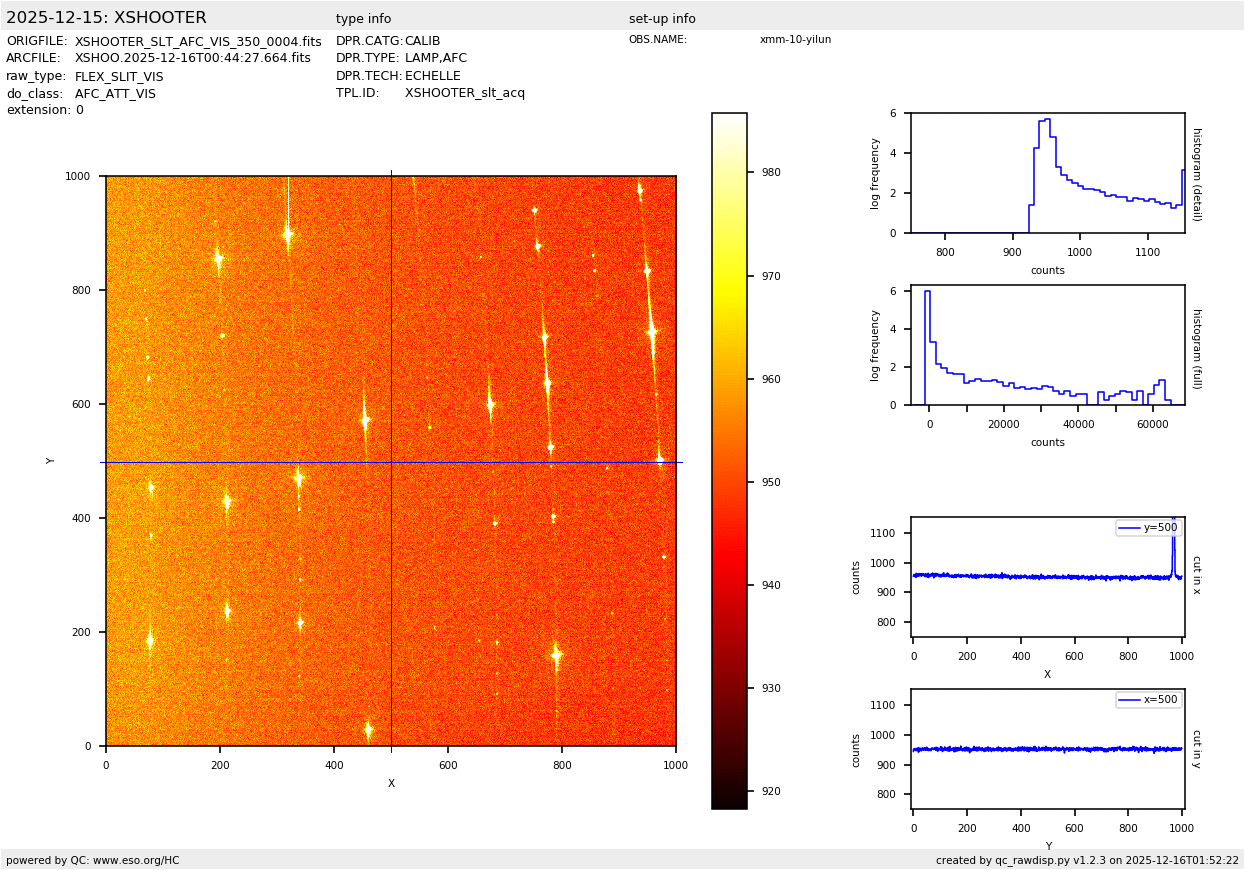The width and height of the screenshot is (1245, 870).
Task: Click the DPR.TYPE value LAMP,AFC
Action: tap(435, 59)
